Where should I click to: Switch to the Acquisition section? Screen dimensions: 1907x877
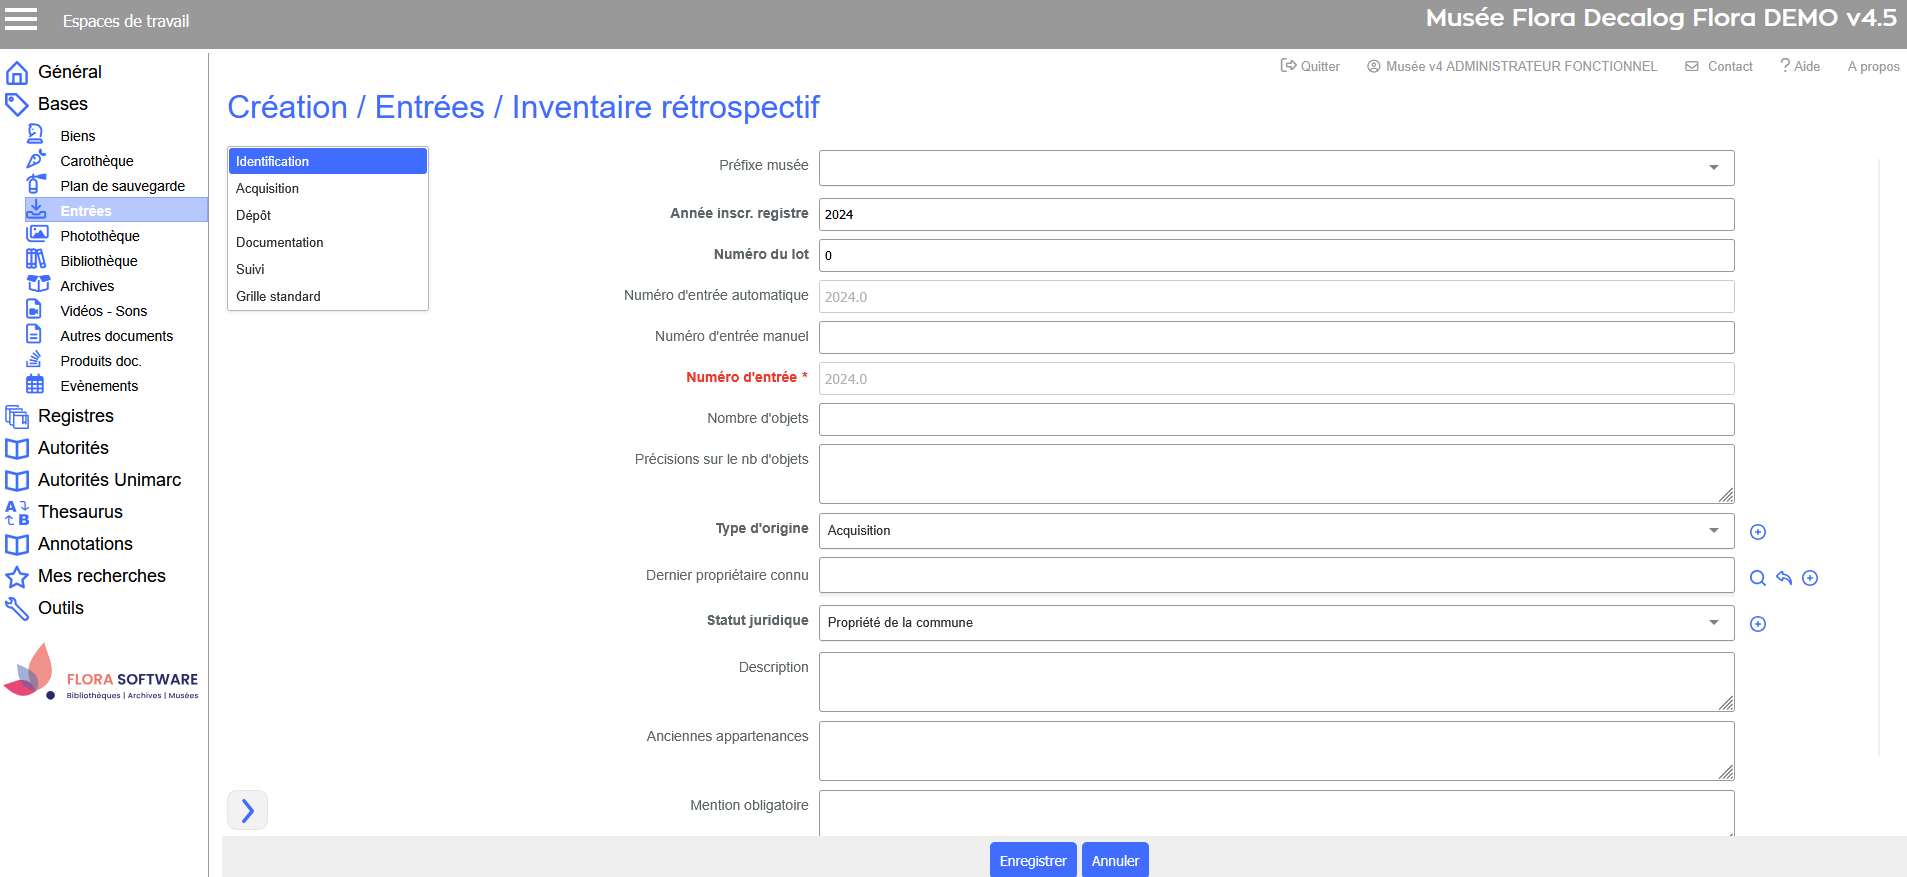267,188
